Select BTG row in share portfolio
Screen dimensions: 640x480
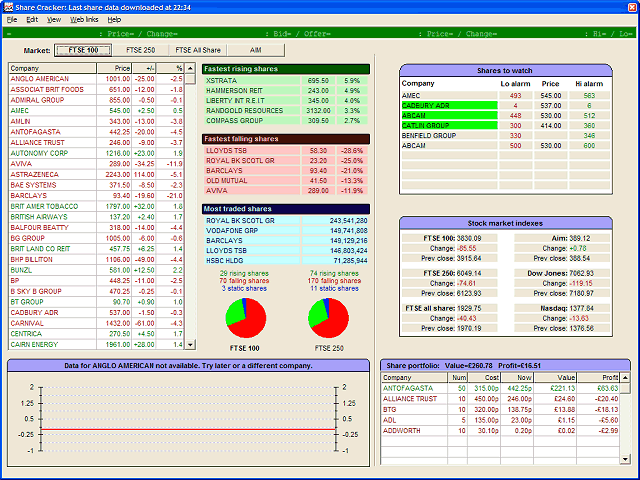click(500, 409)
